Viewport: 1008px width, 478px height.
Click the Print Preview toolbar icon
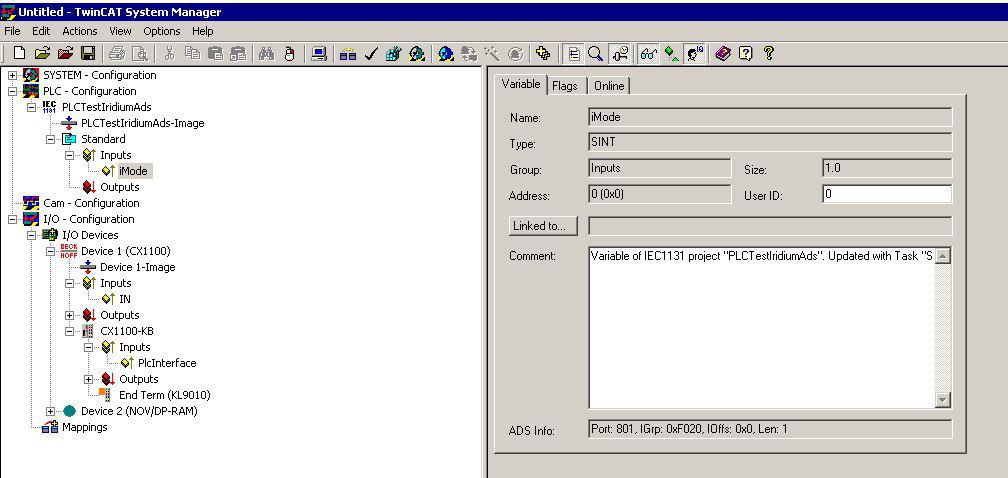point(140,54)
